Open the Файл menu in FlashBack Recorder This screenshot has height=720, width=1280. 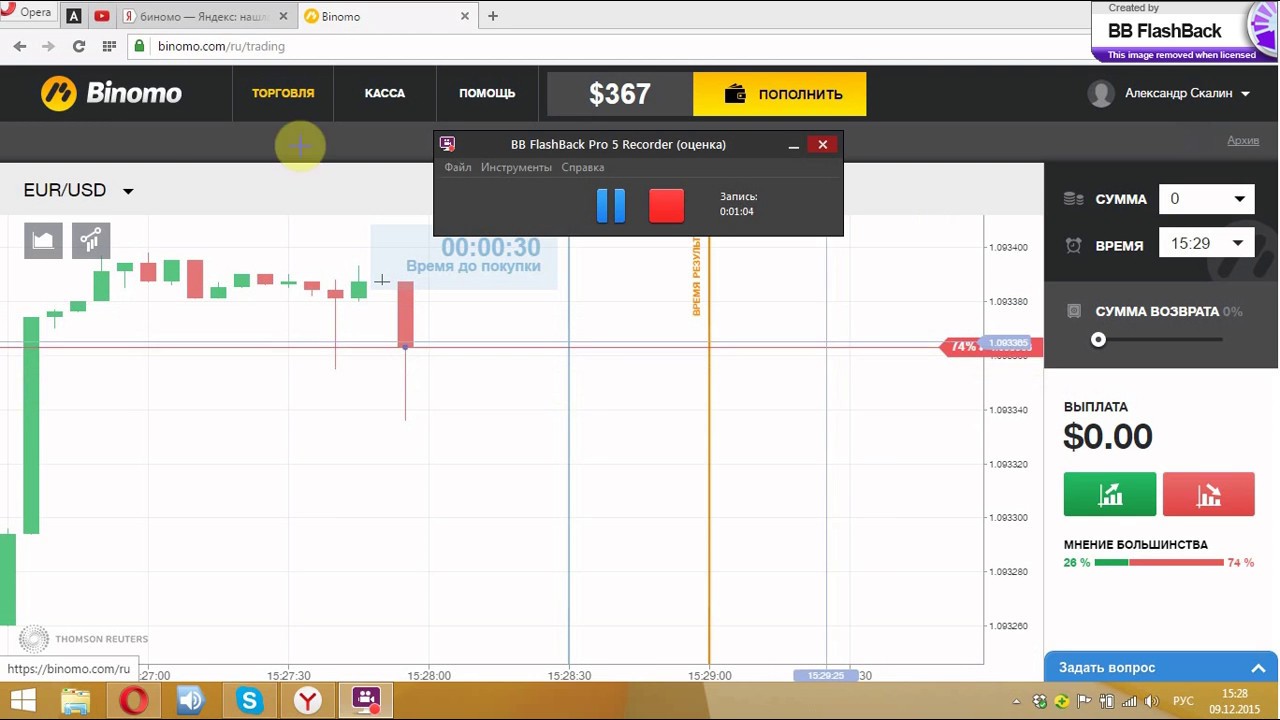point(458,167)
